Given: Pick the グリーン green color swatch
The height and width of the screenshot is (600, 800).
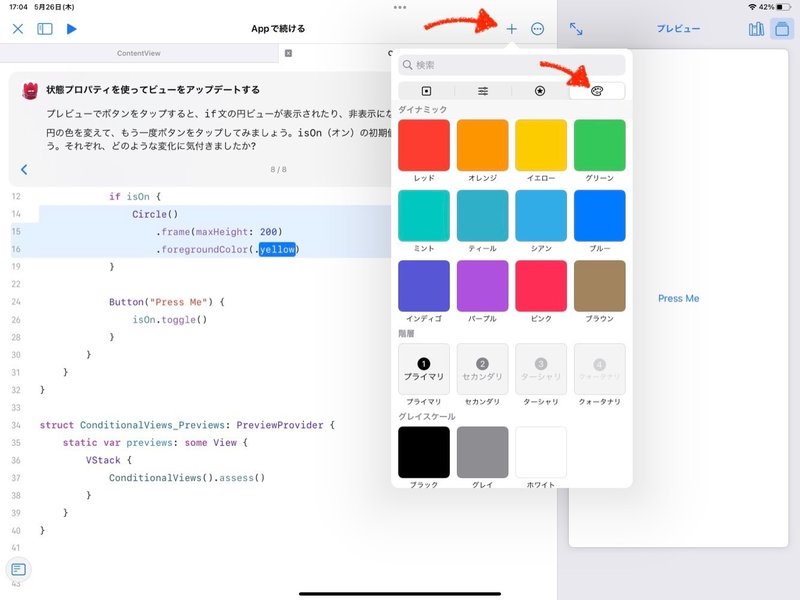Looking at the screenshot, I should pyautogui.click(x=599, y=145).
